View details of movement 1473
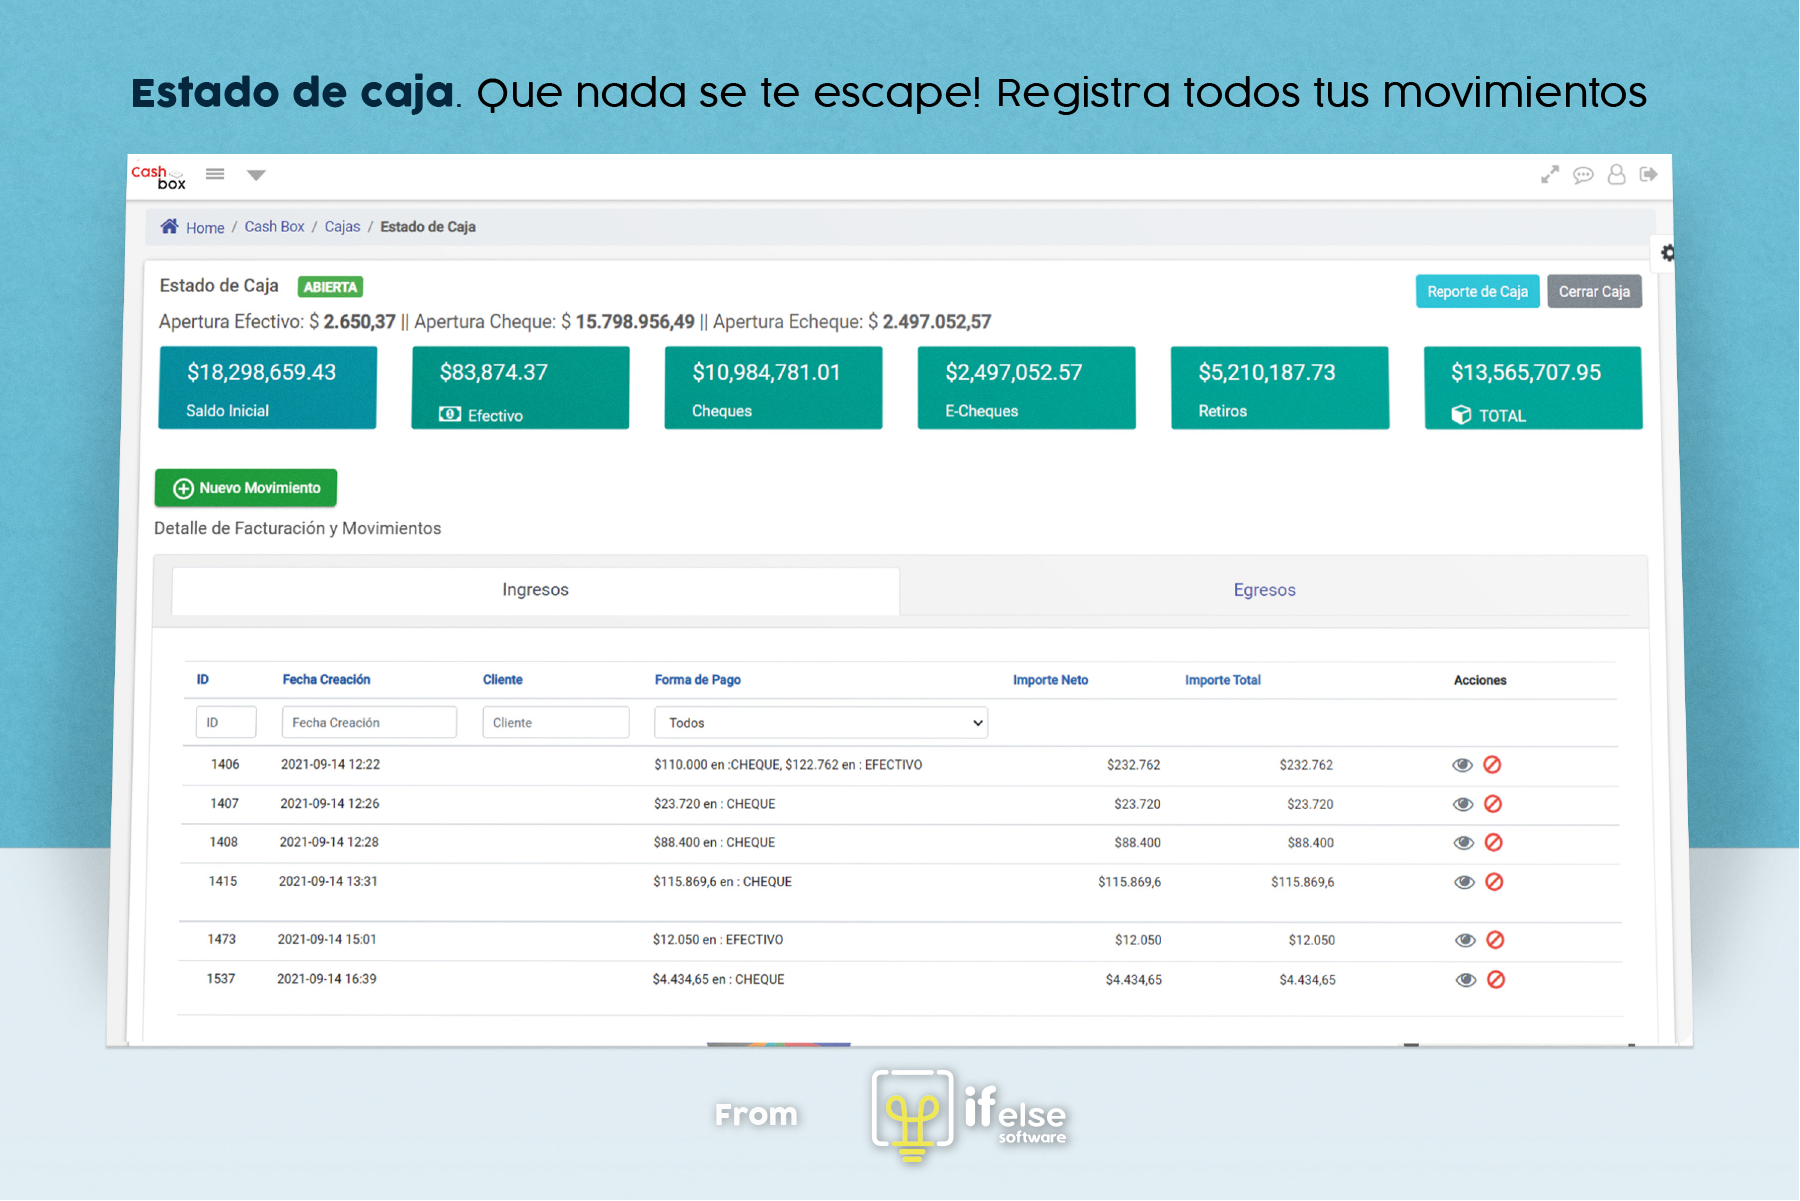1800x1201 pixels. pos(1466,940)
